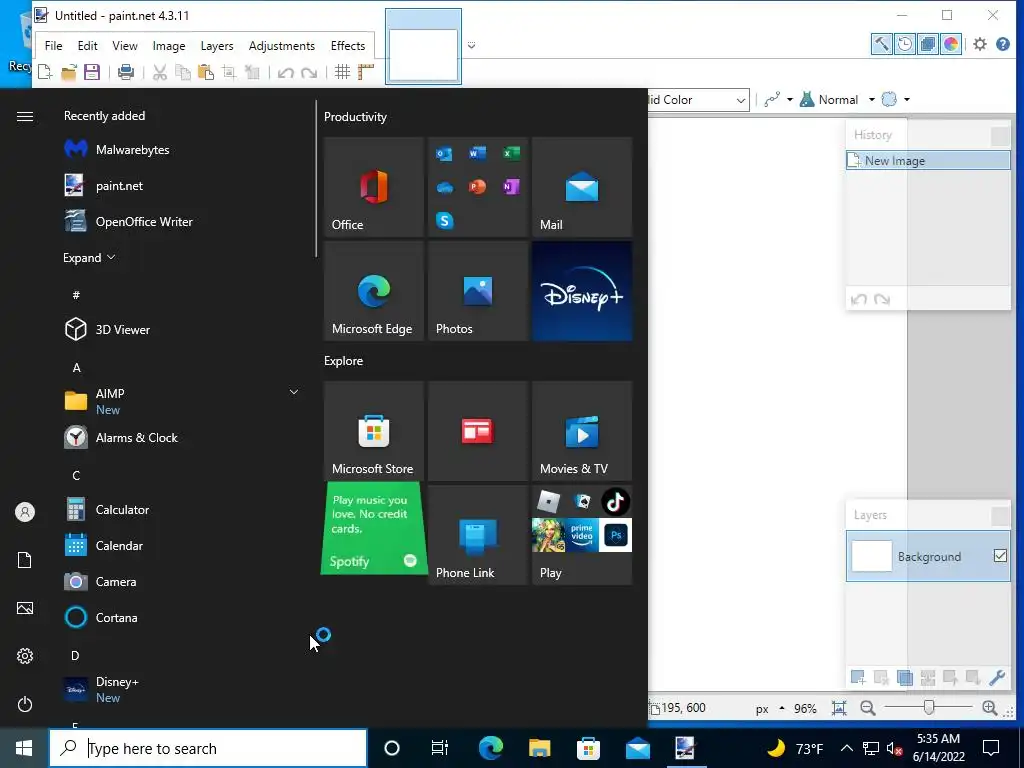Open the View menu
Image resolution: width=1024 pixels, height=768 pixels.
125,46
